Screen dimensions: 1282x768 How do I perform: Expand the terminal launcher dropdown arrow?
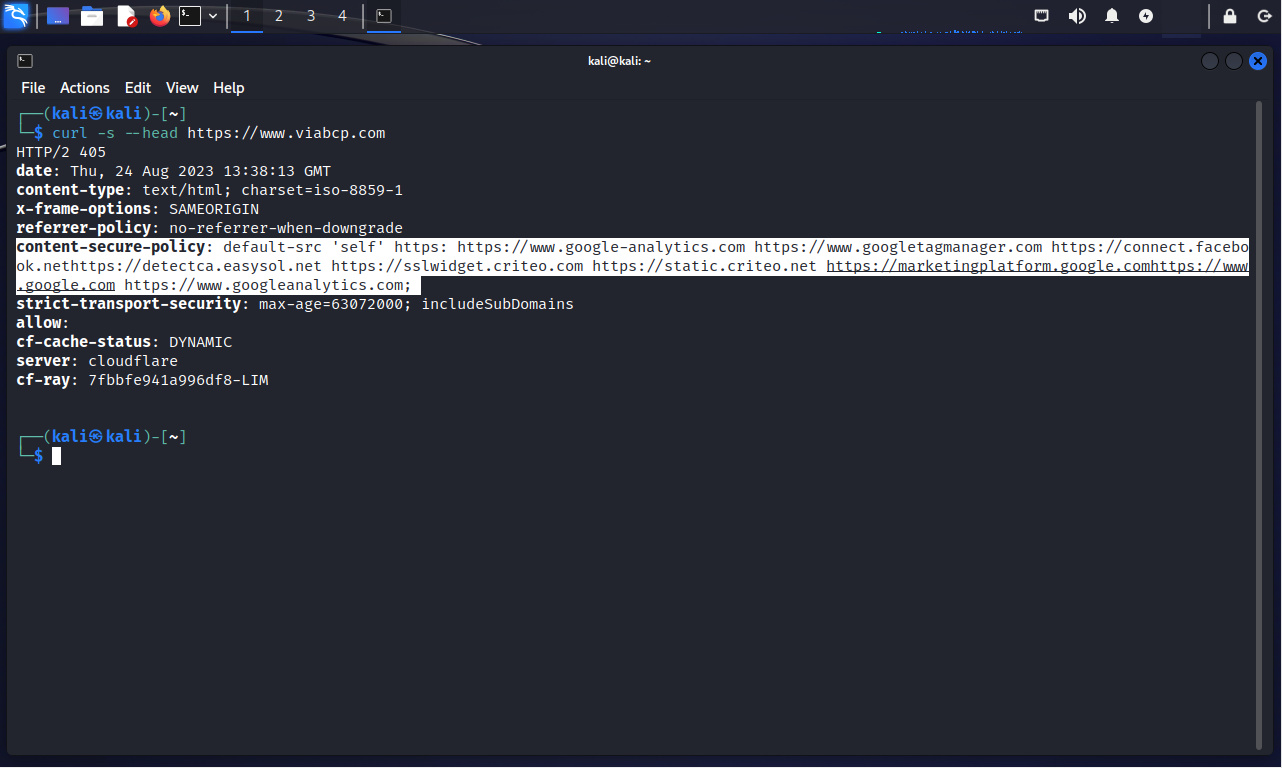pos(213,16)
